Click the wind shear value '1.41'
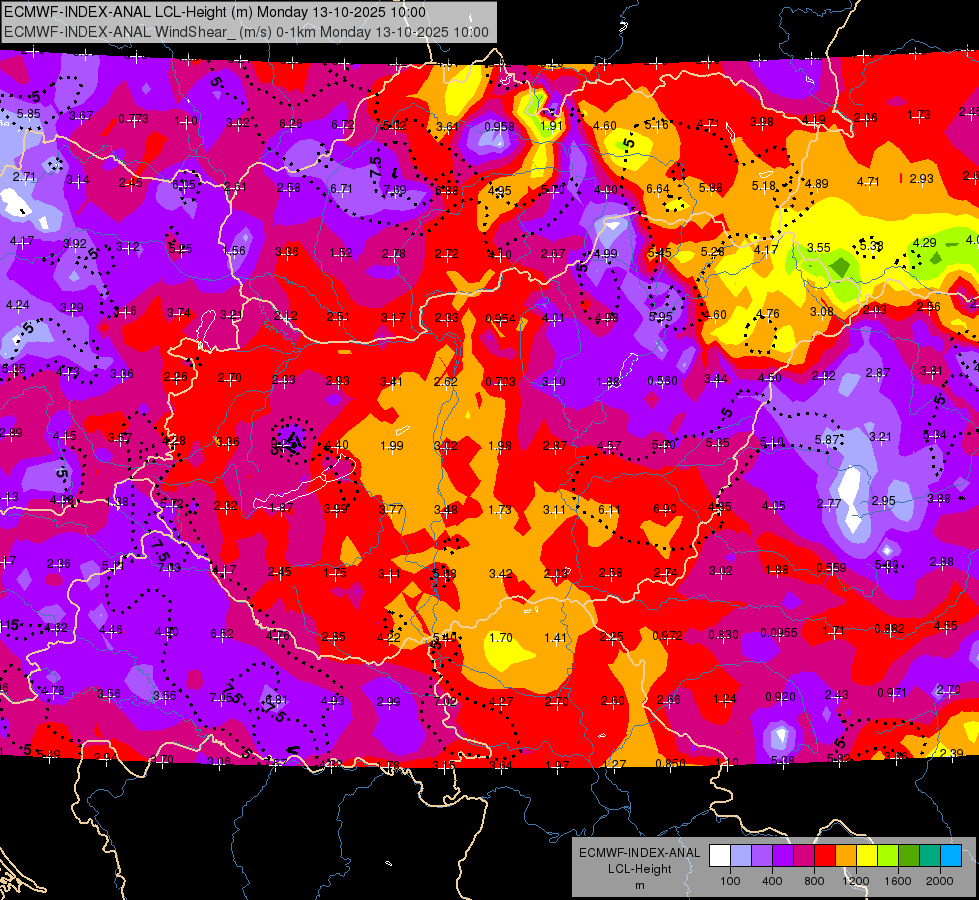The height and width of the screenshot is (900, 979). pyautogui.click(x=555, y=638)
